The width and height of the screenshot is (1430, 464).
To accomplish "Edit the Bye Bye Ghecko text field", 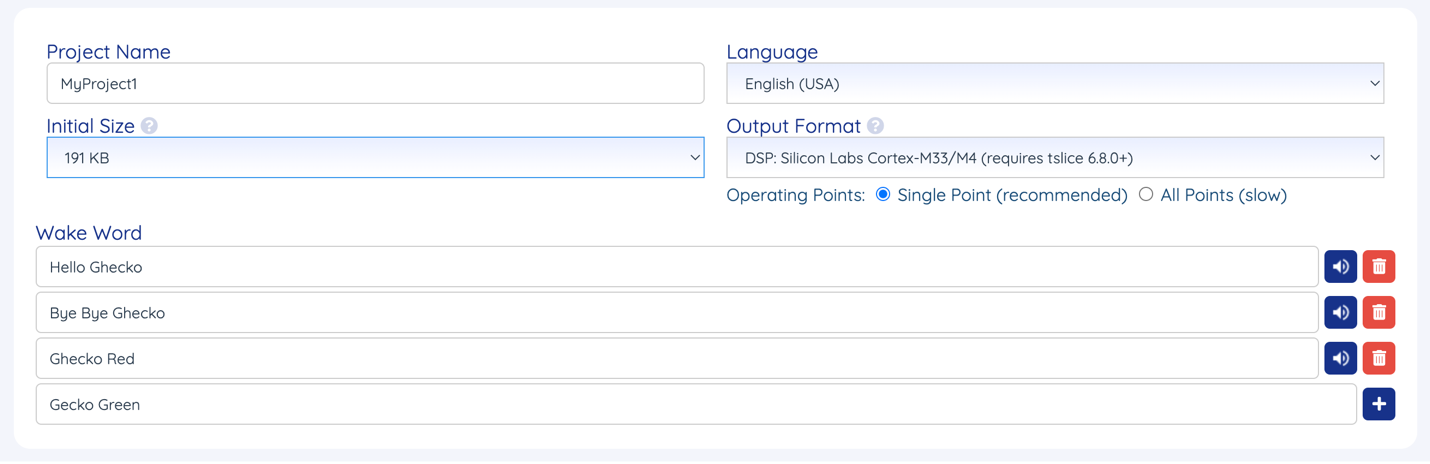I will tap(677, 313).
